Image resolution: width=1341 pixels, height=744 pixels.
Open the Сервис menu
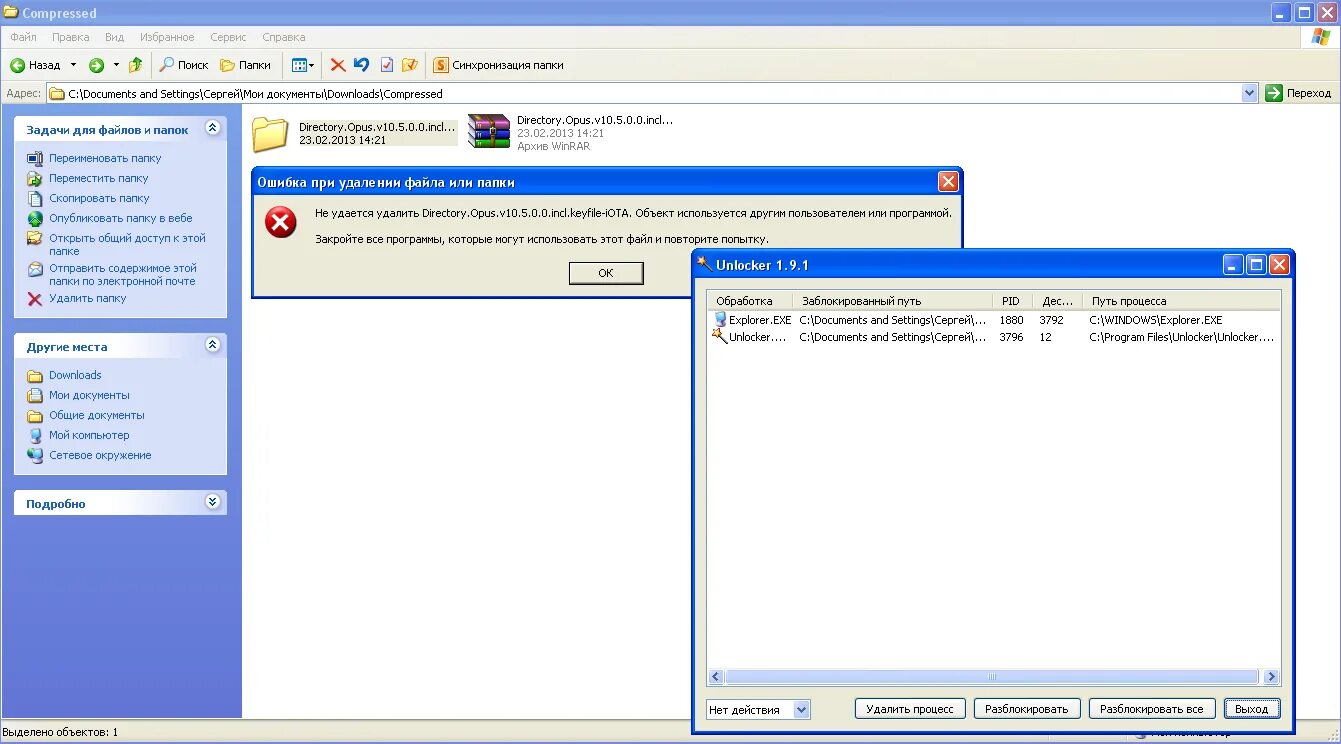pos(228,37)
